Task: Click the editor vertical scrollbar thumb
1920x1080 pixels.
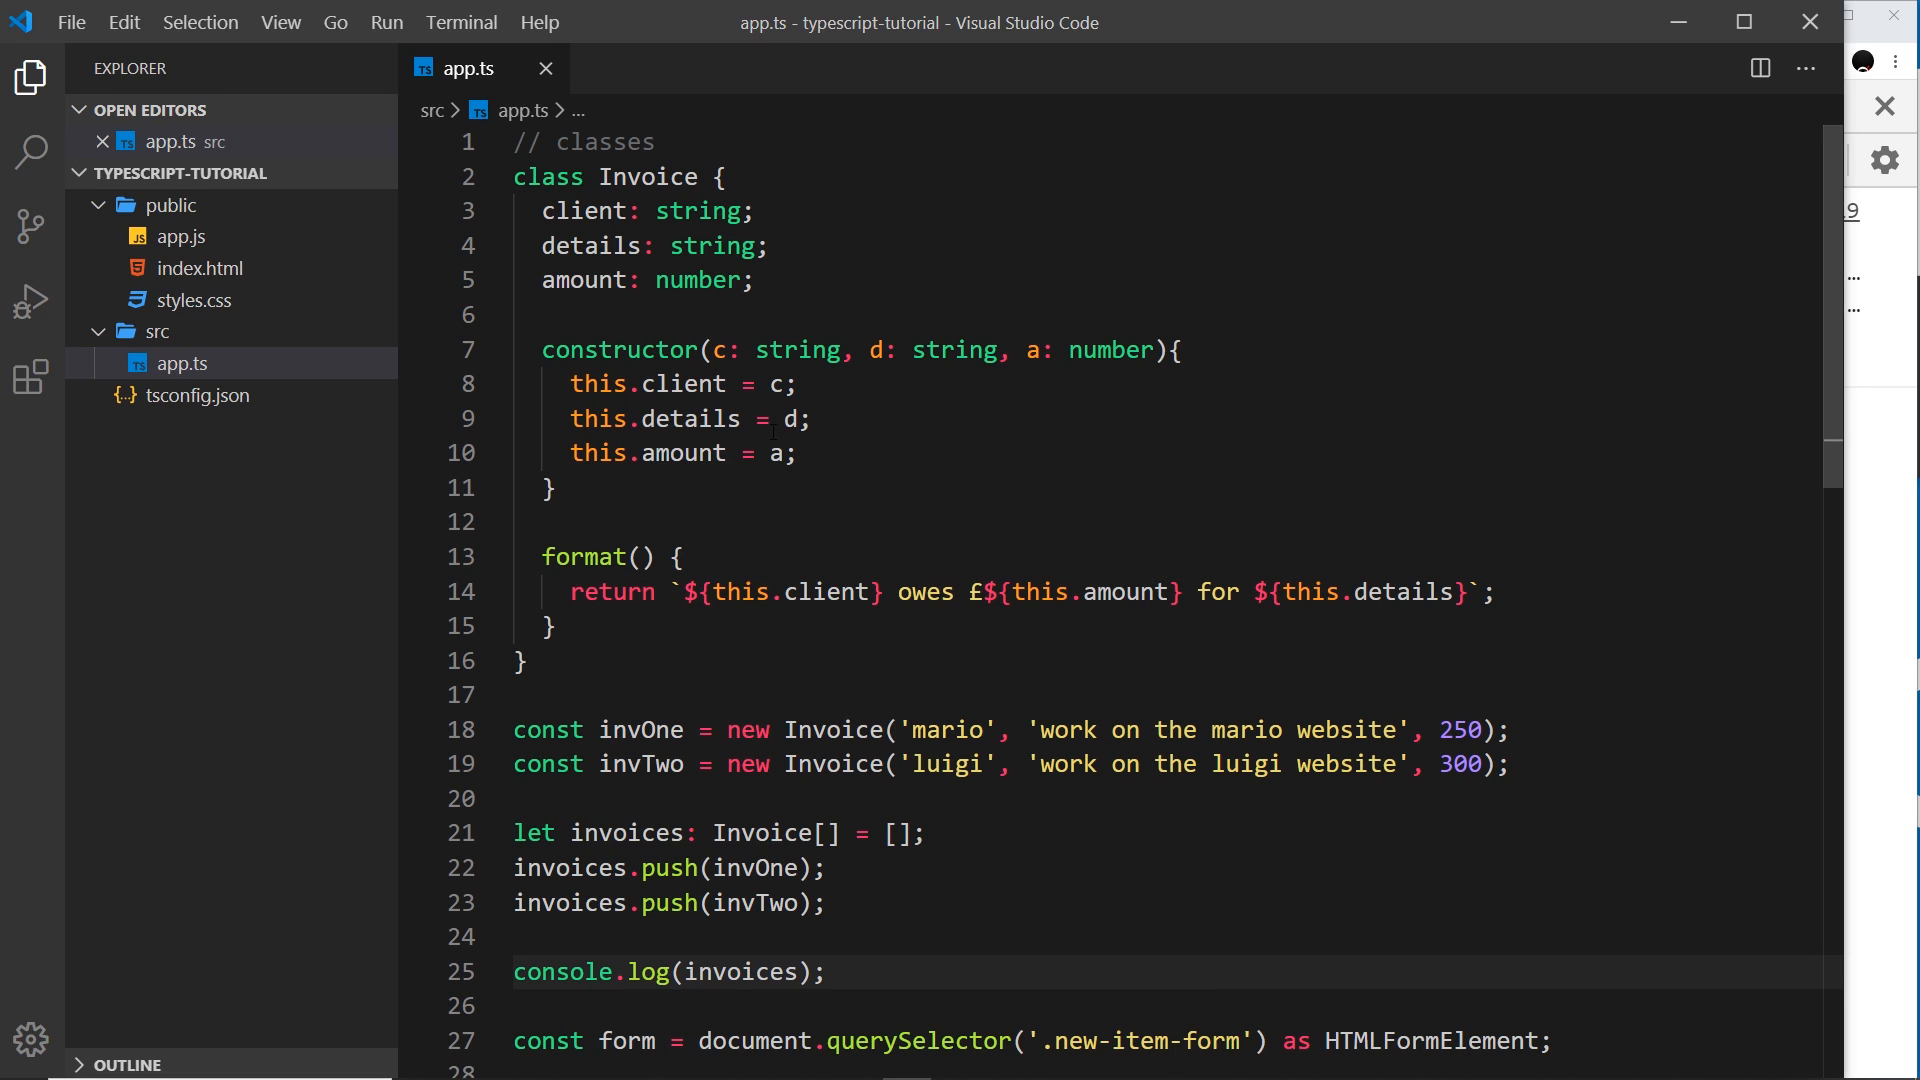Action: point(1833,306)
